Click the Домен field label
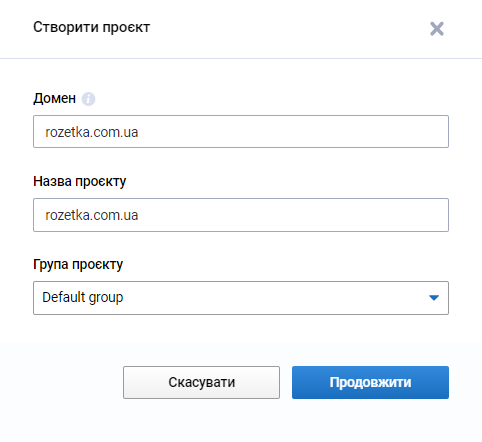 pyautogui.click(x=54, y=98)
